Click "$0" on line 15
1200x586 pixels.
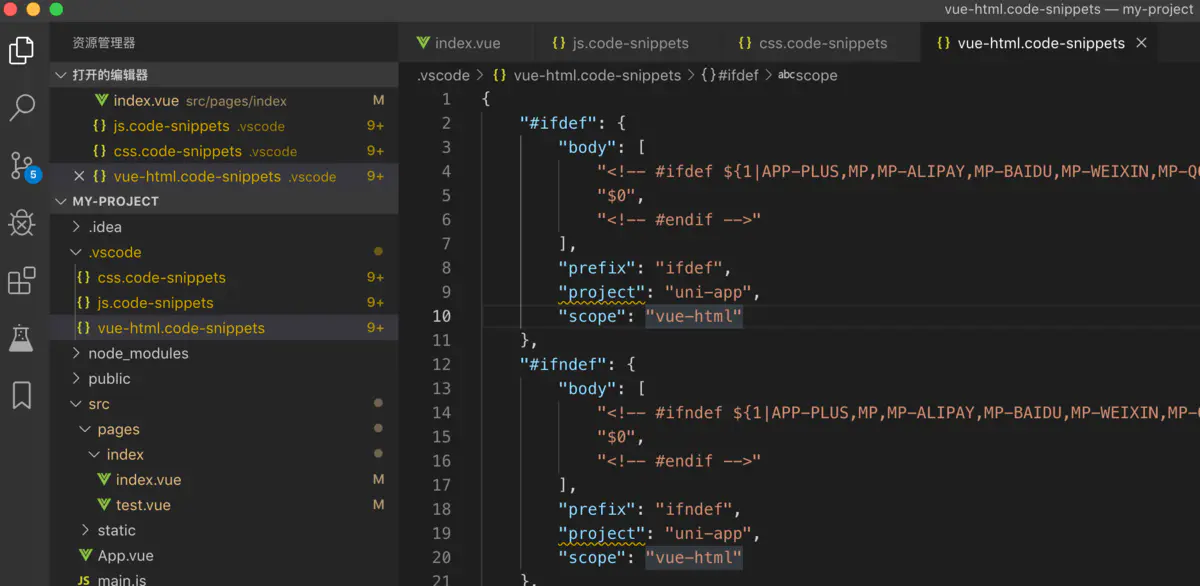coord(615,437)
